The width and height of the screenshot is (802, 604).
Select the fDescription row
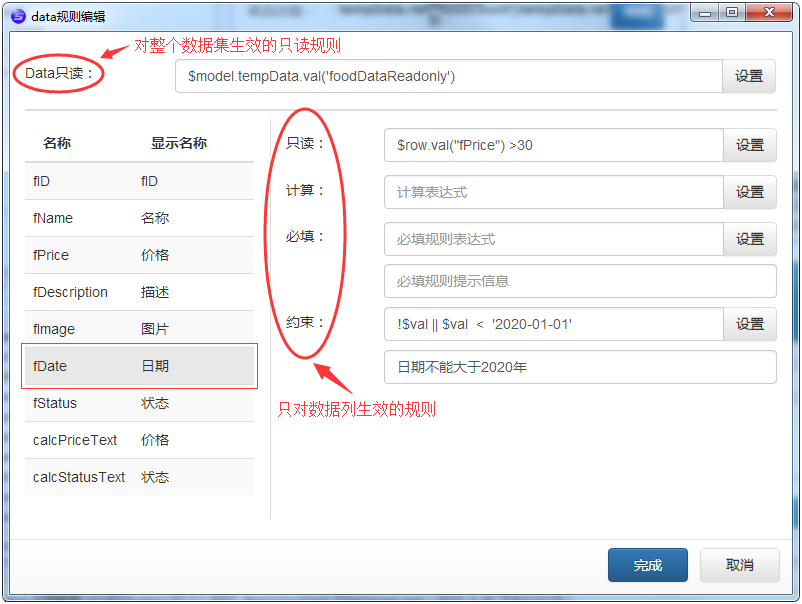139,292
